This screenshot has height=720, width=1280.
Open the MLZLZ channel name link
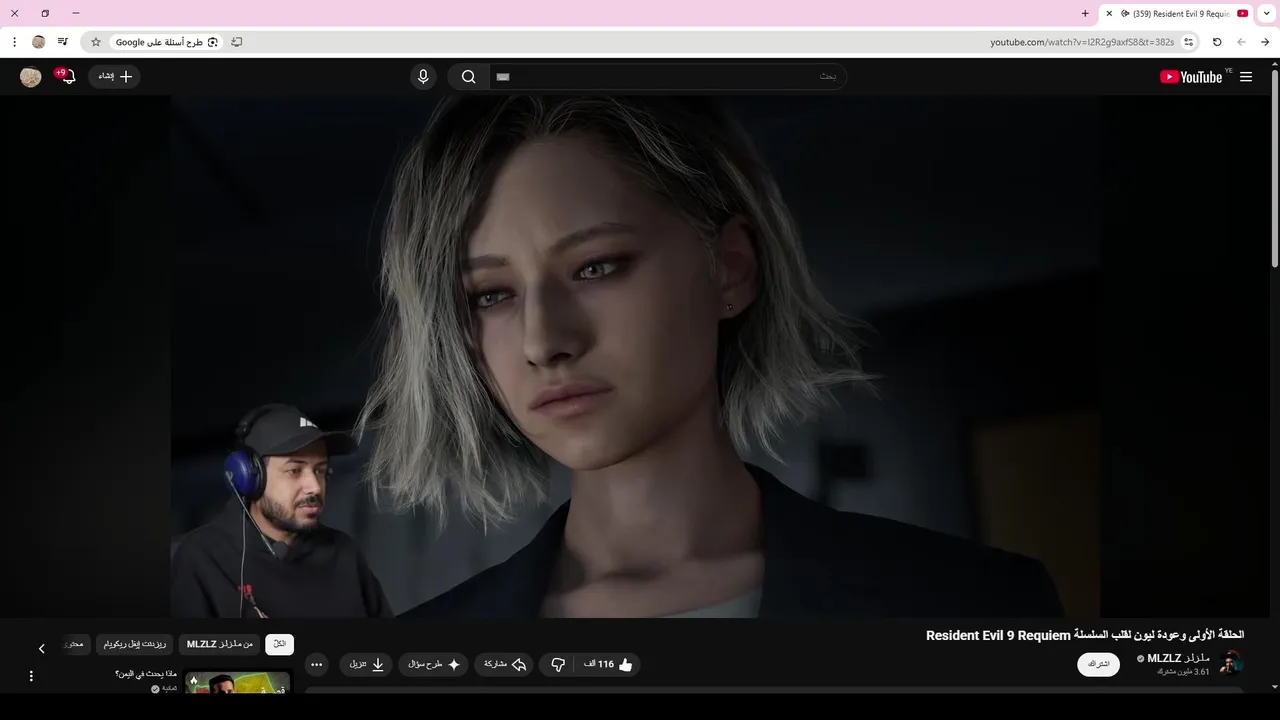1178,658
